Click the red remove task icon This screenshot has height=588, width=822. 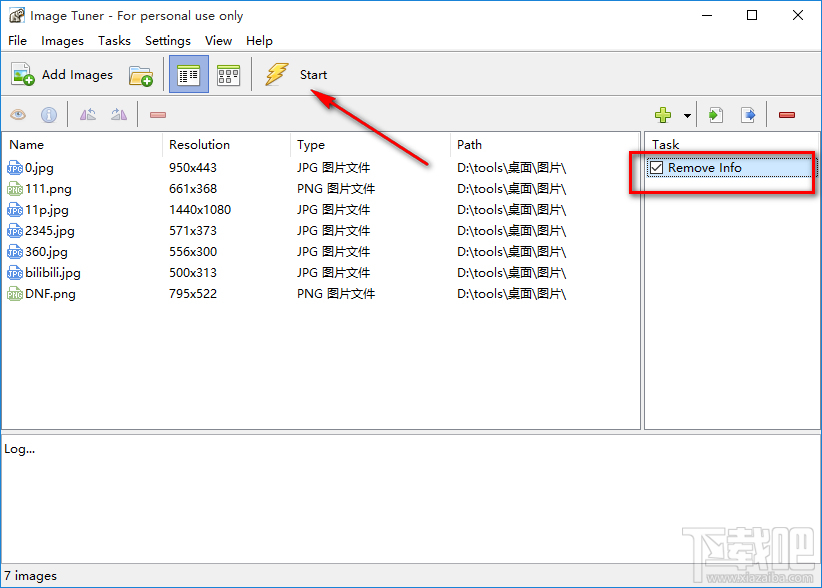[x=787, y=115]
